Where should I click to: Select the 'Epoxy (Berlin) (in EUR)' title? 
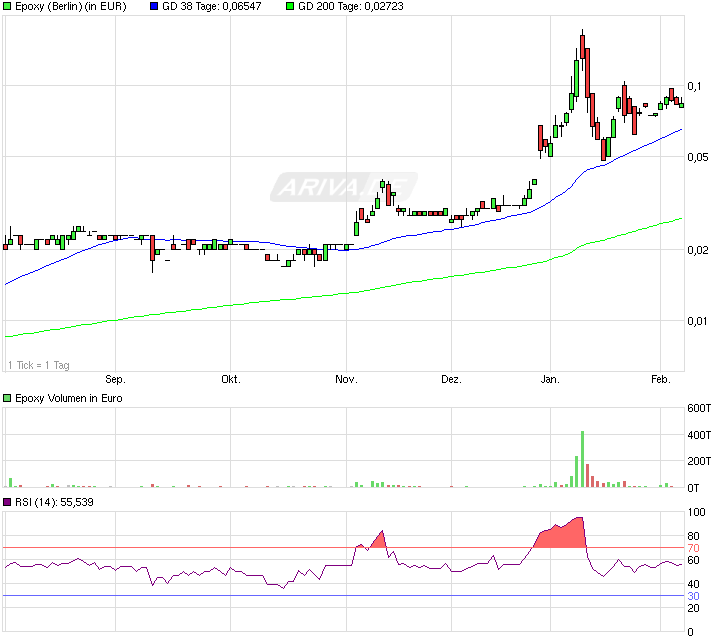(71, 6)
